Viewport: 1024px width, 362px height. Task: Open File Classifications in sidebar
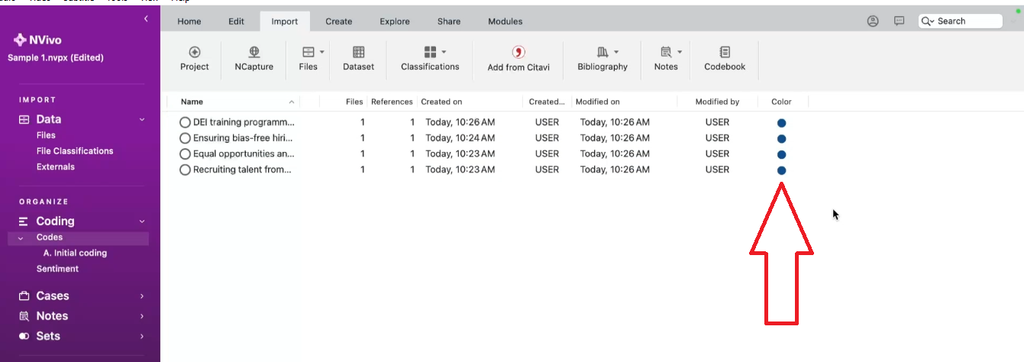[74, 151]
